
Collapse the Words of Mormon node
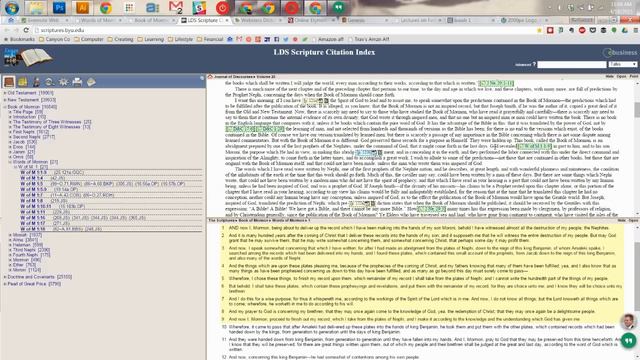(10, 162)
